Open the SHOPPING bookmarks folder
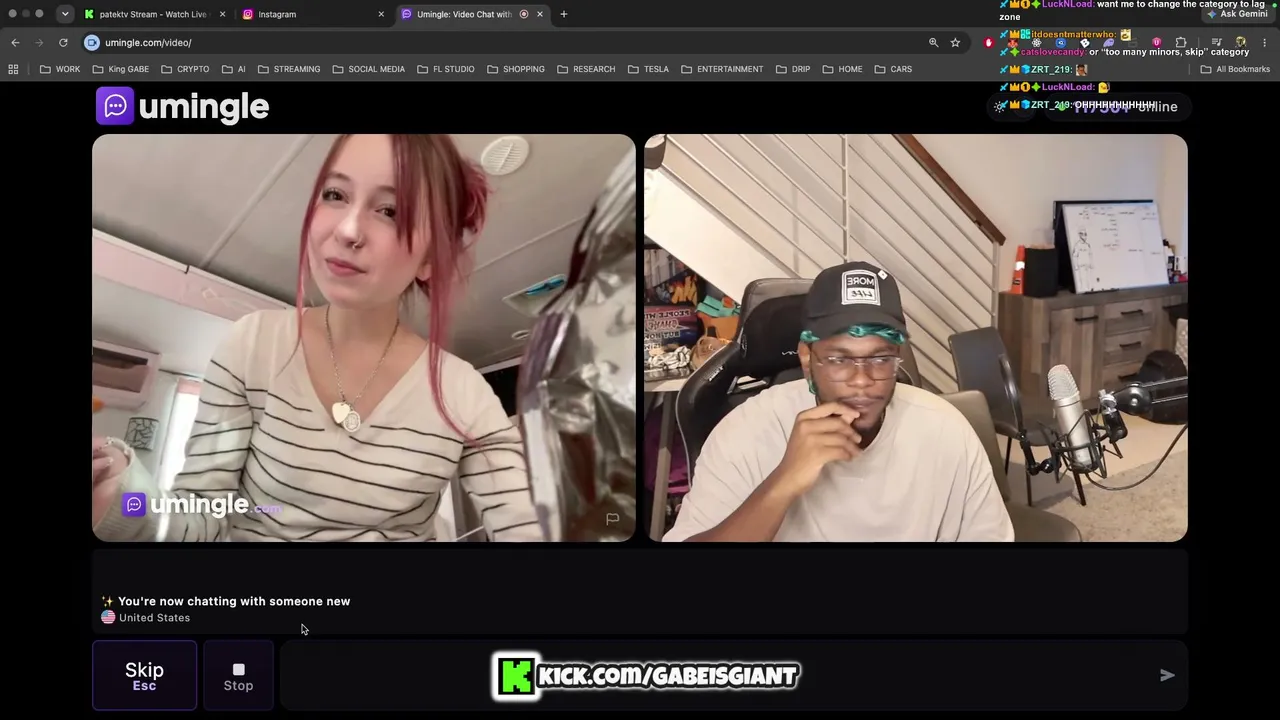The width and height of the screenshot is (1280, 720). 515,69
